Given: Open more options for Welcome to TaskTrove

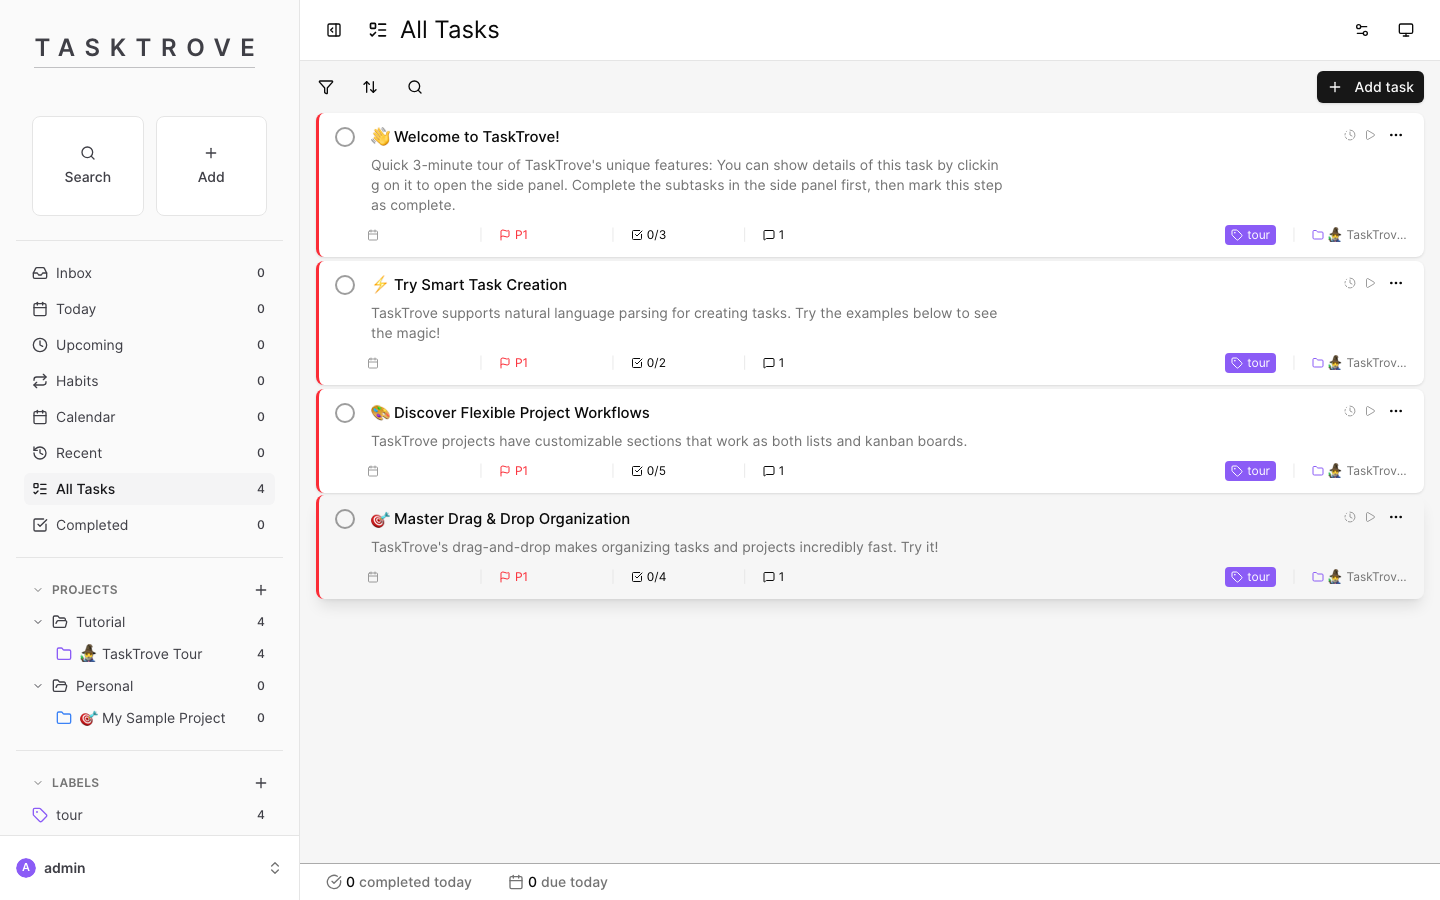Looking at the screenshot, I should coord(1396,135).
